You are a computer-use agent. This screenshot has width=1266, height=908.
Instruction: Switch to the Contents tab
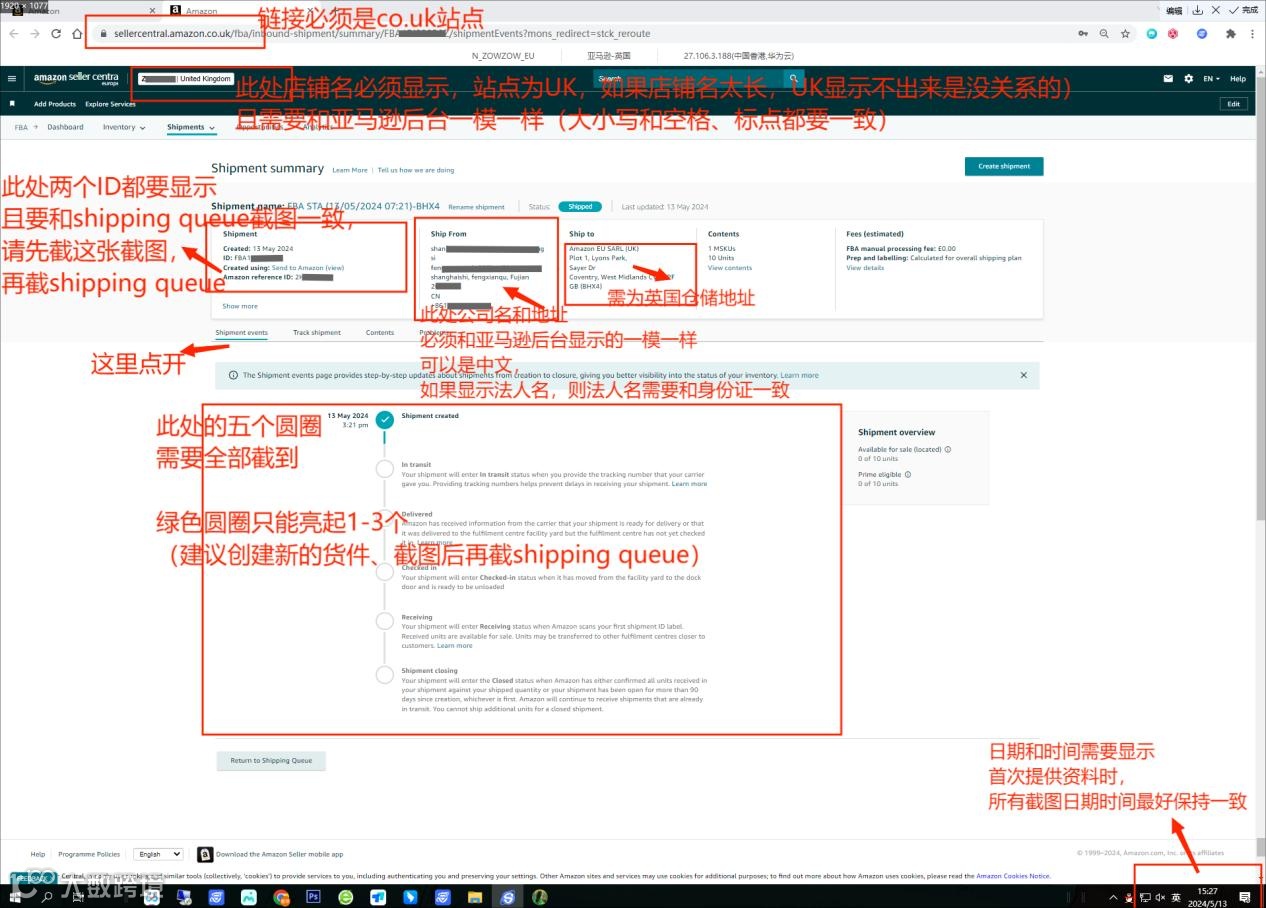[380, 333]
